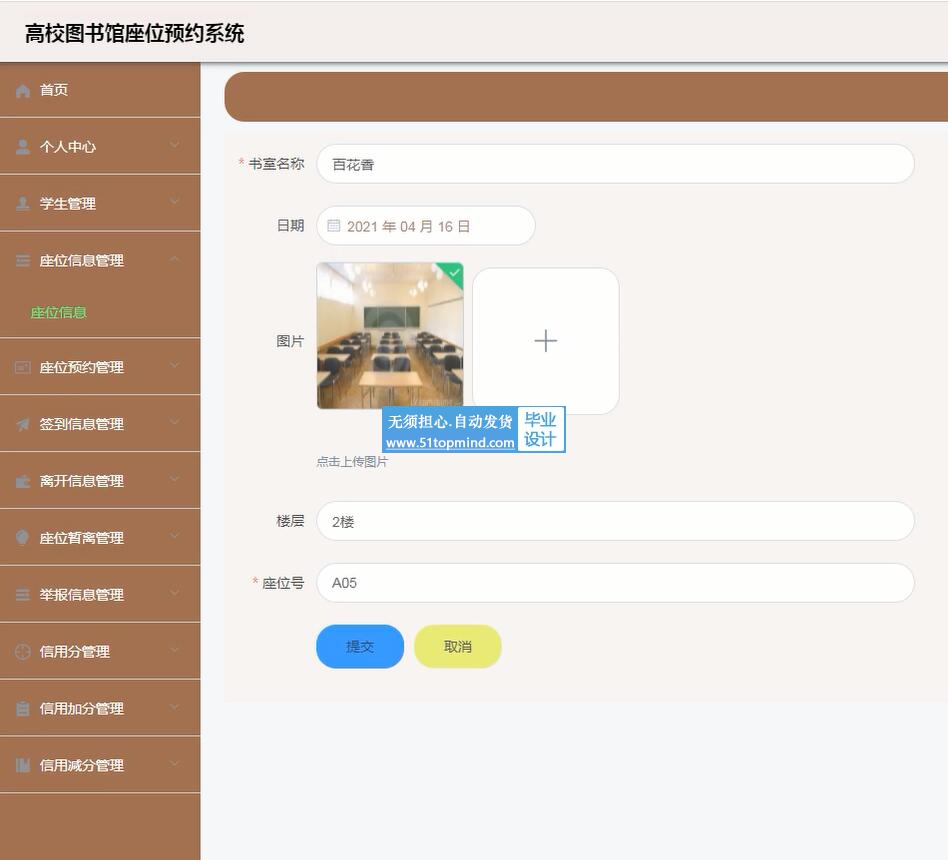
Task: Expand the 学生管理 chevron
Action: pos(175,201)
